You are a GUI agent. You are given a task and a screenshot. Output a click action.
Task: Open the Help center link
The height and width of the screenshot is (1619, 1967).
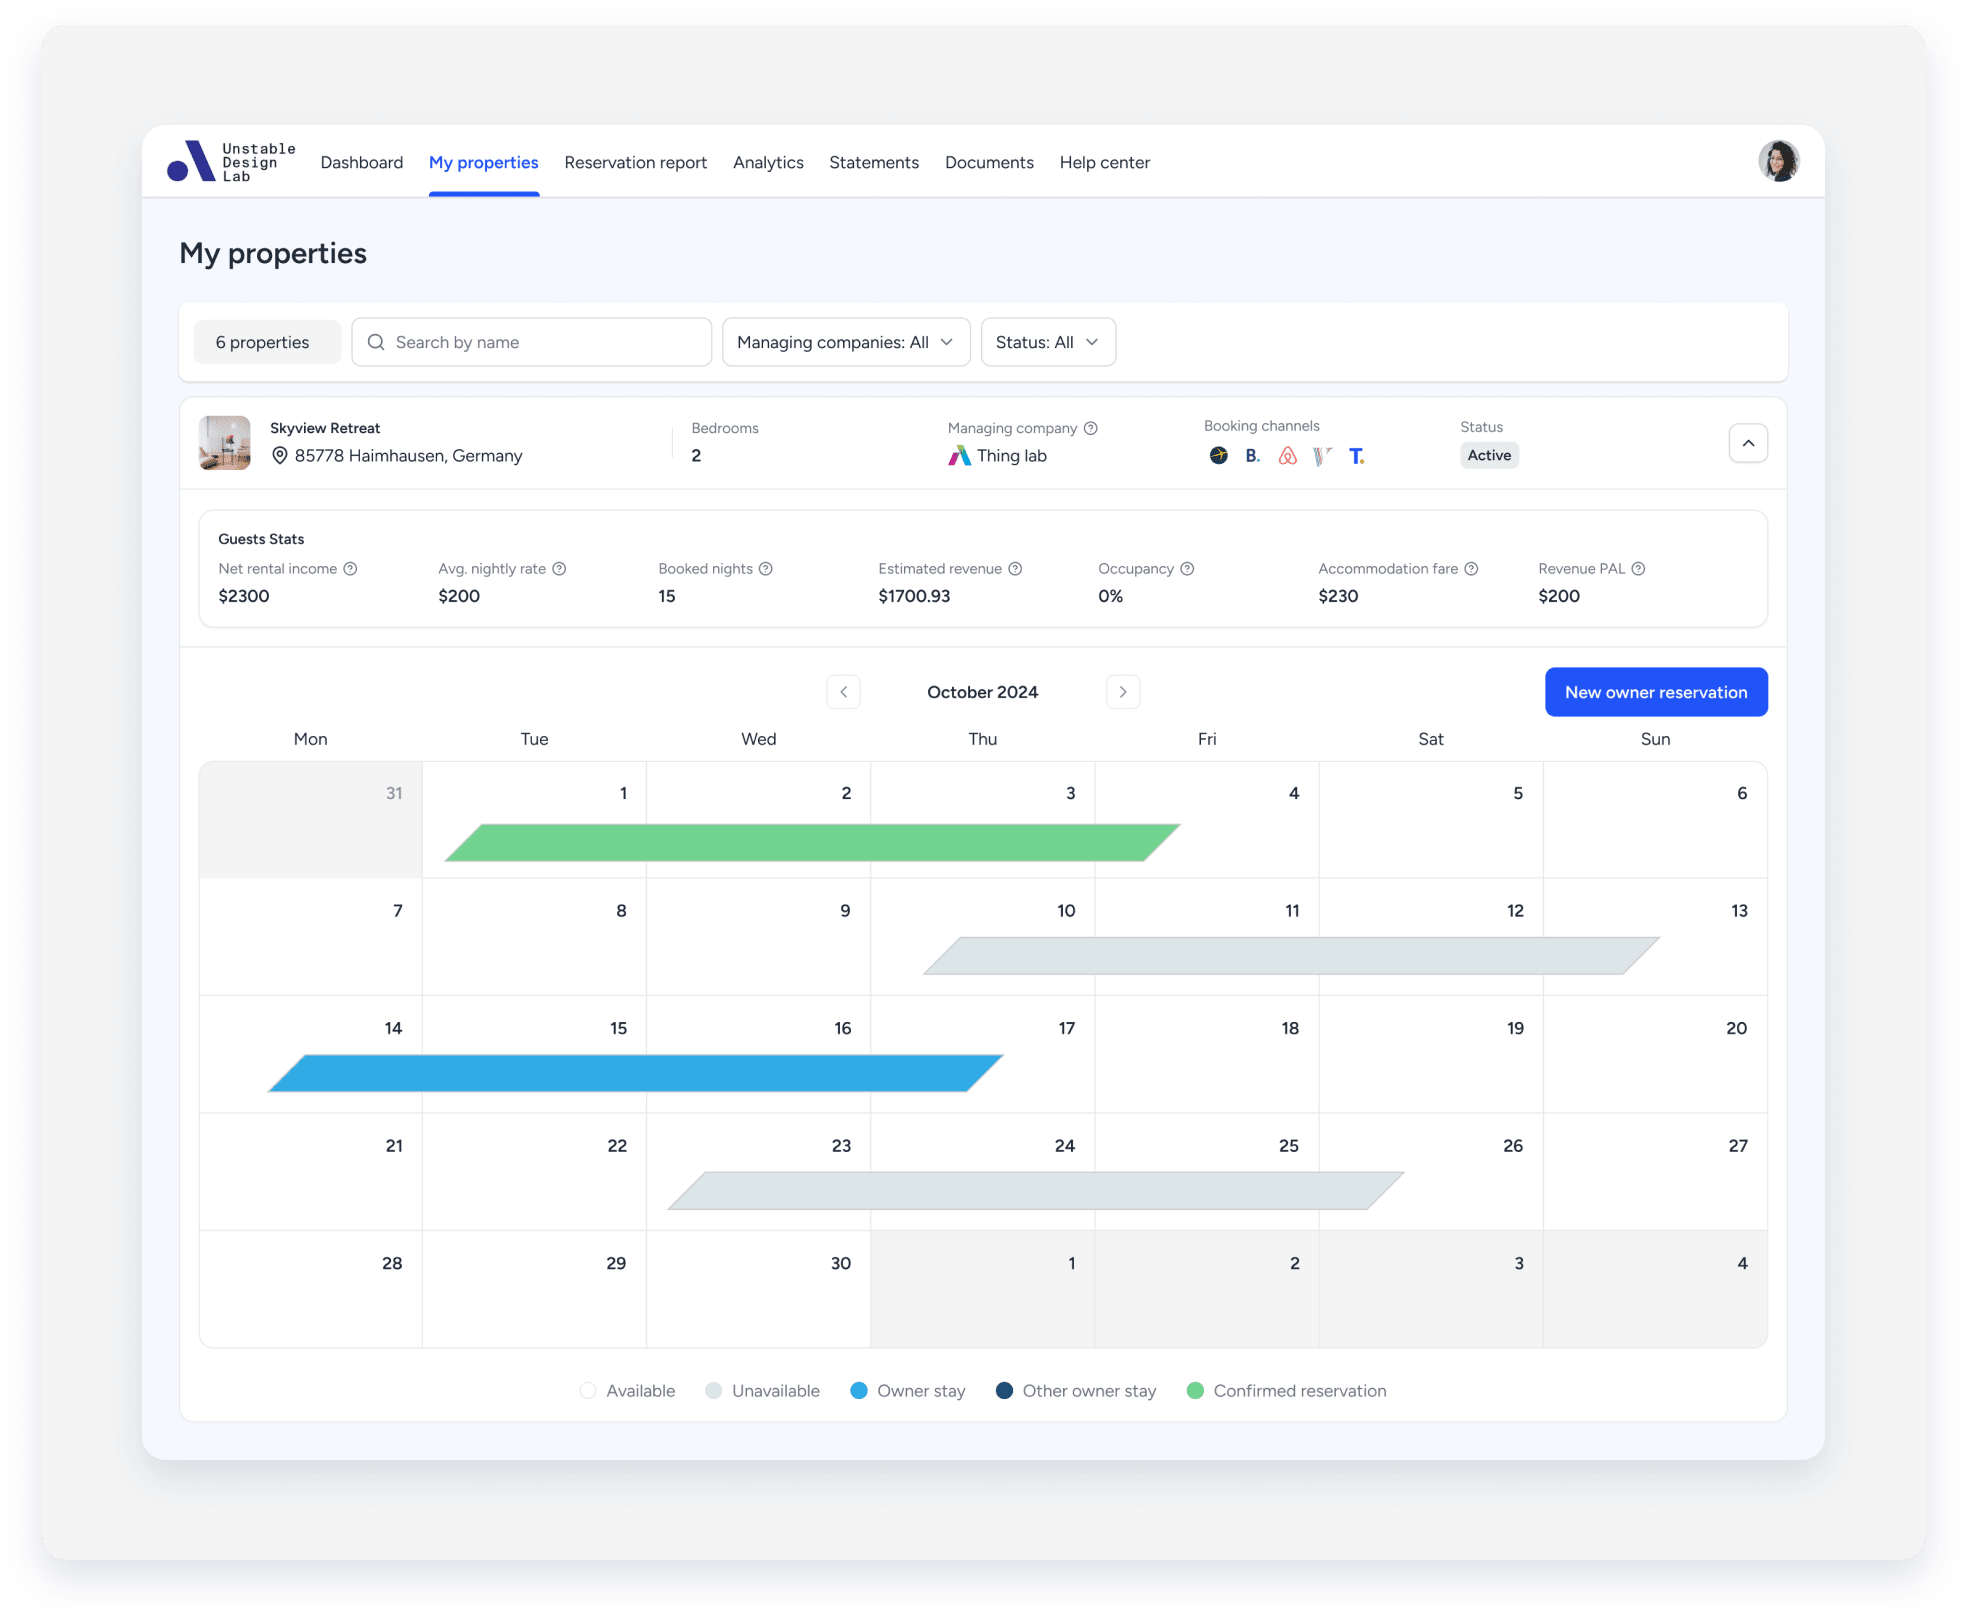click(x=1104, y=162)
